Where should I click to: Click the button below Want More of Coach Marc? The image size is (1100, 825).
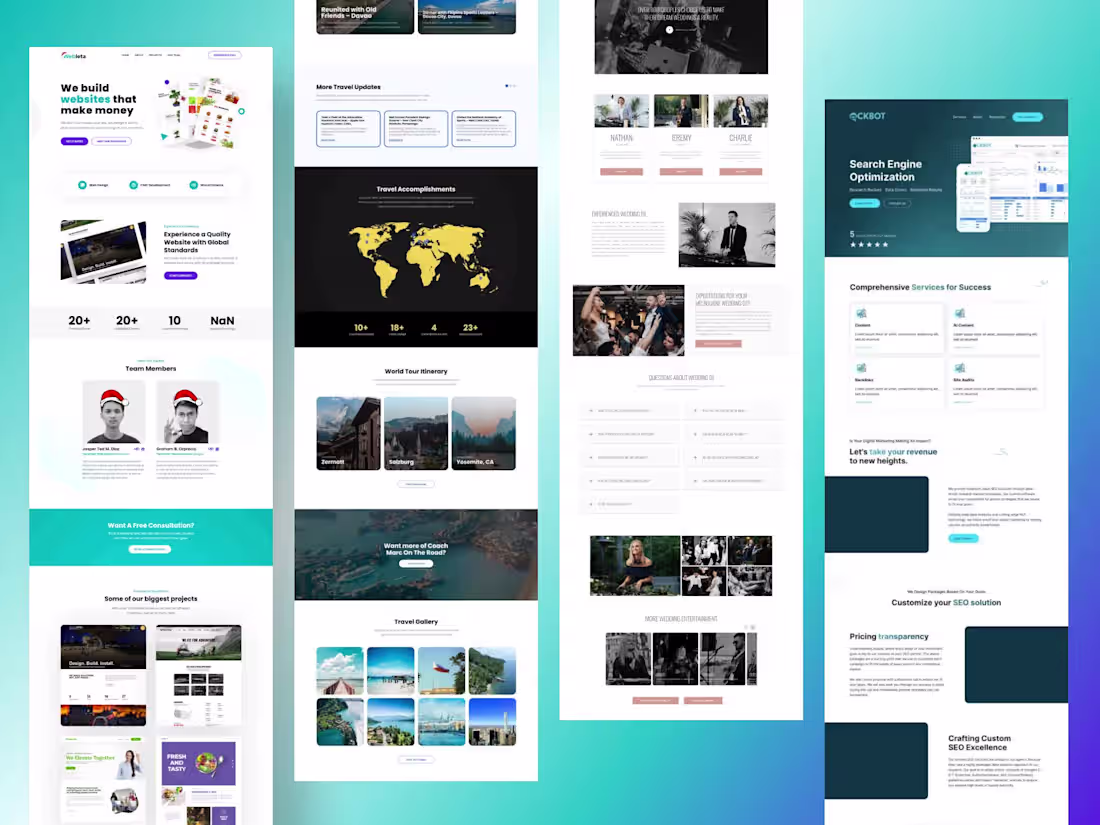(416, 563)
